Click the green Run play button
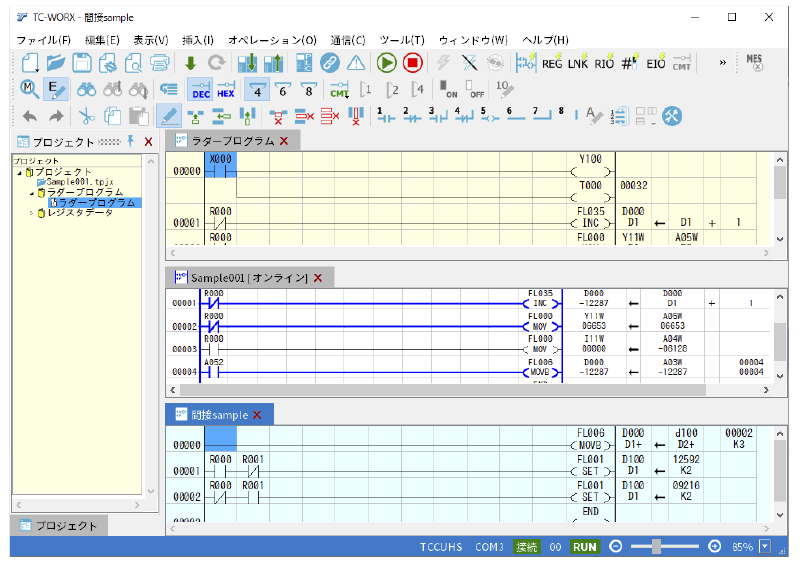This screenshot has height=562, width=800. pos(386,63)
